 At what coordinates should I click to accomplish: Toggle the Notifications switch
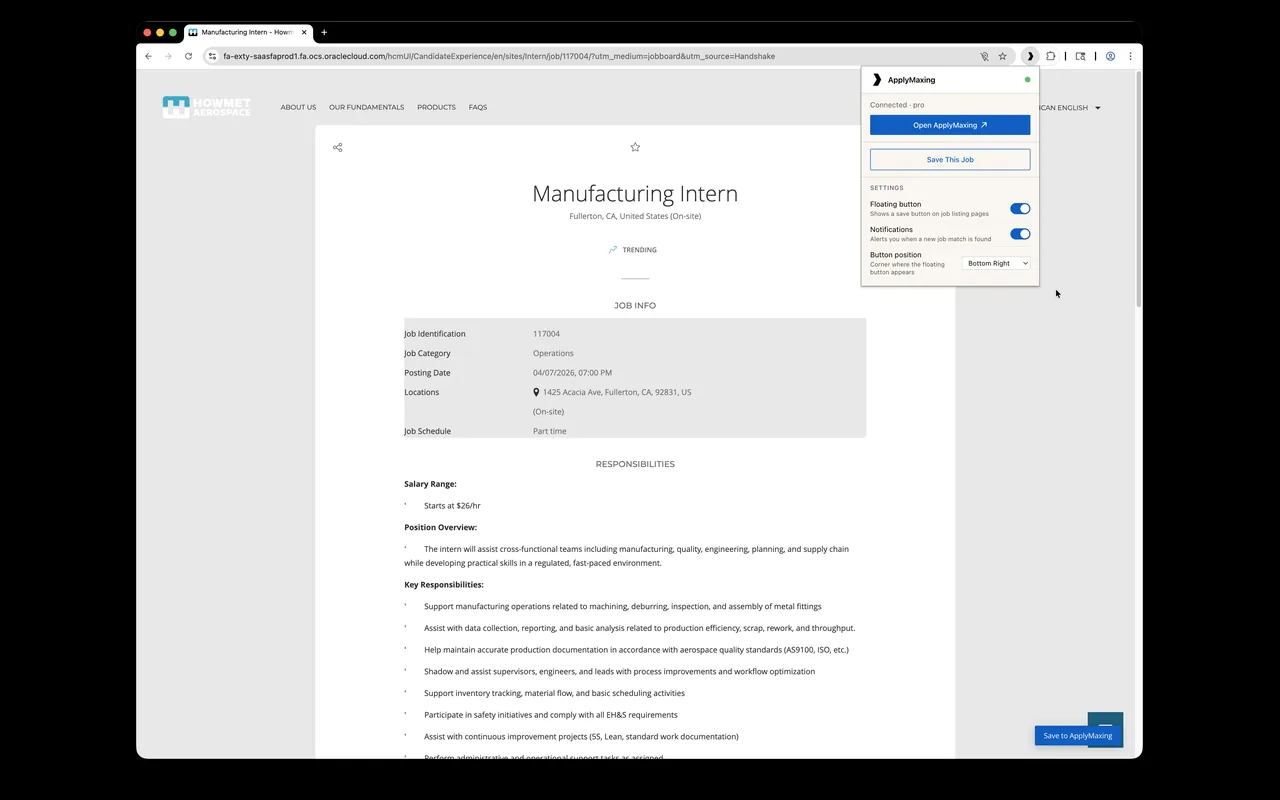[x=1020, y=234]
